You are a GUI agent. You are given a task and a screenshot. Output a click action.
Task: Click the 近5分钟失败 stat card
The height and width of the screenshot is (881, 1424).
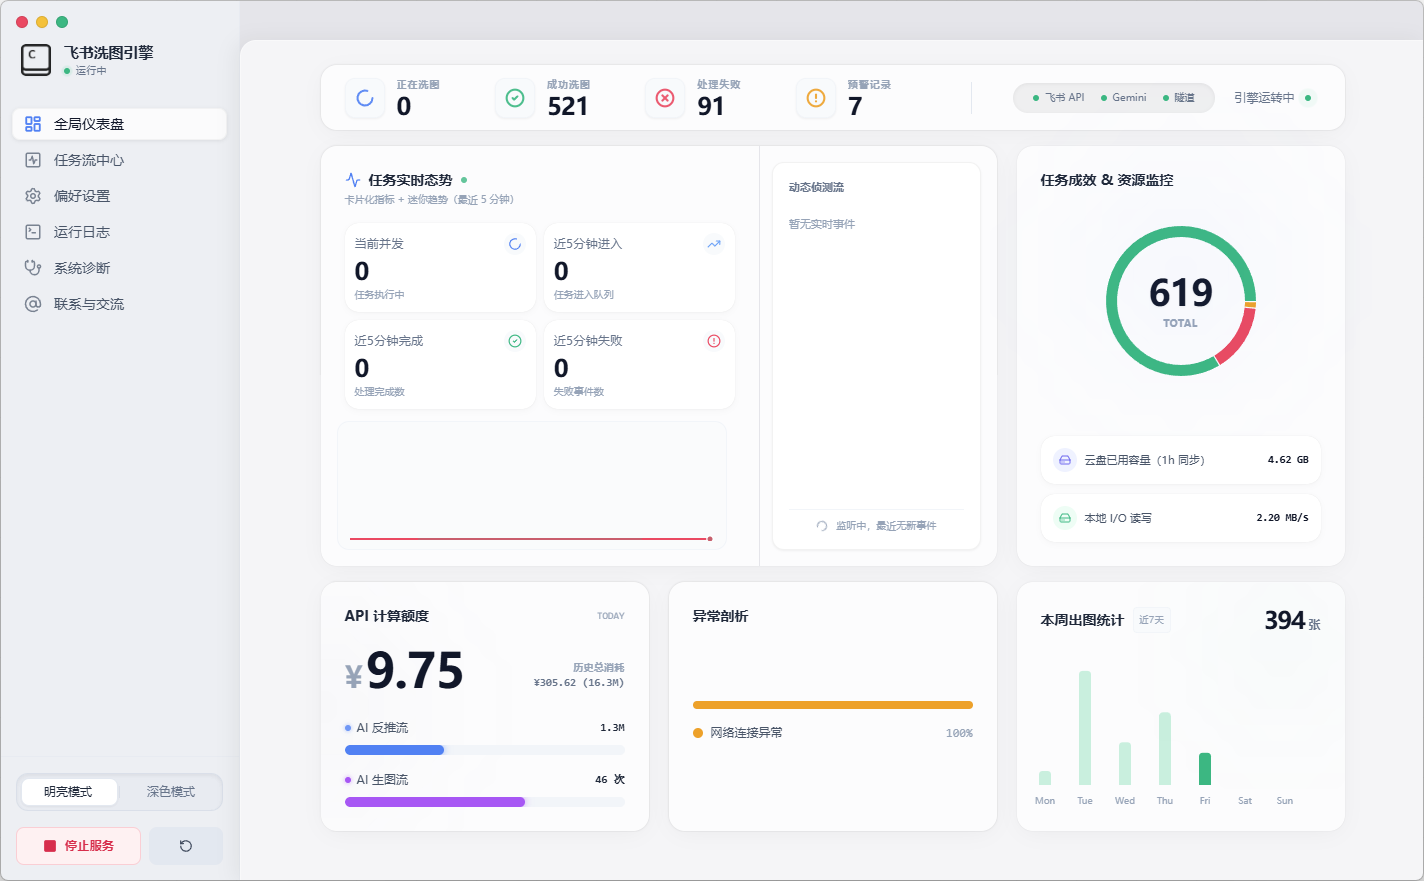[x=639, y=365]
